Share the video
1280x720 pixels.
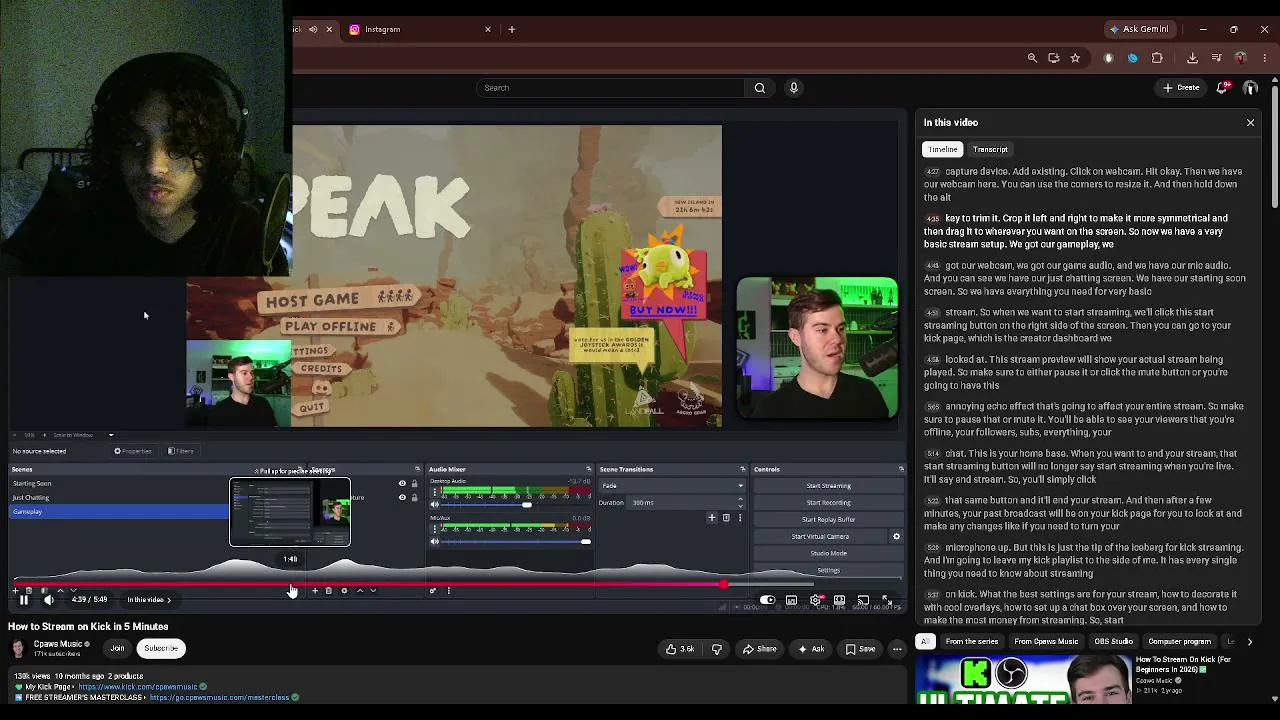[759, 649]
